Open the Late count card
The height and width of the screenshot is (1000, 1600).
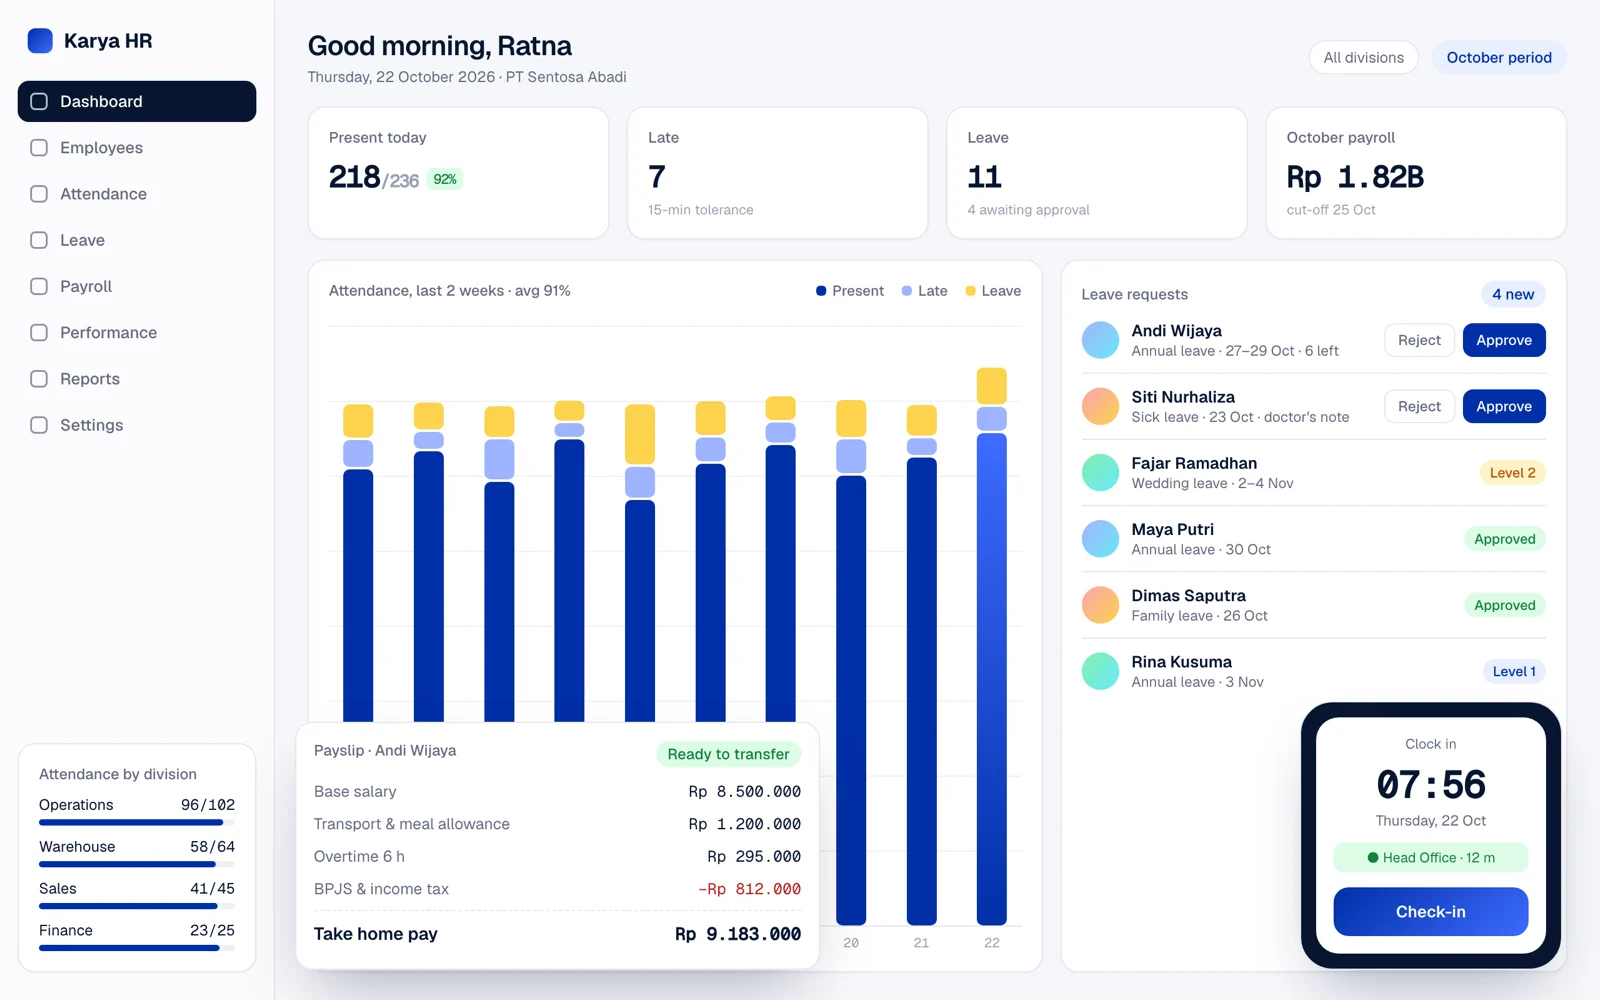(x=777, y=173)
